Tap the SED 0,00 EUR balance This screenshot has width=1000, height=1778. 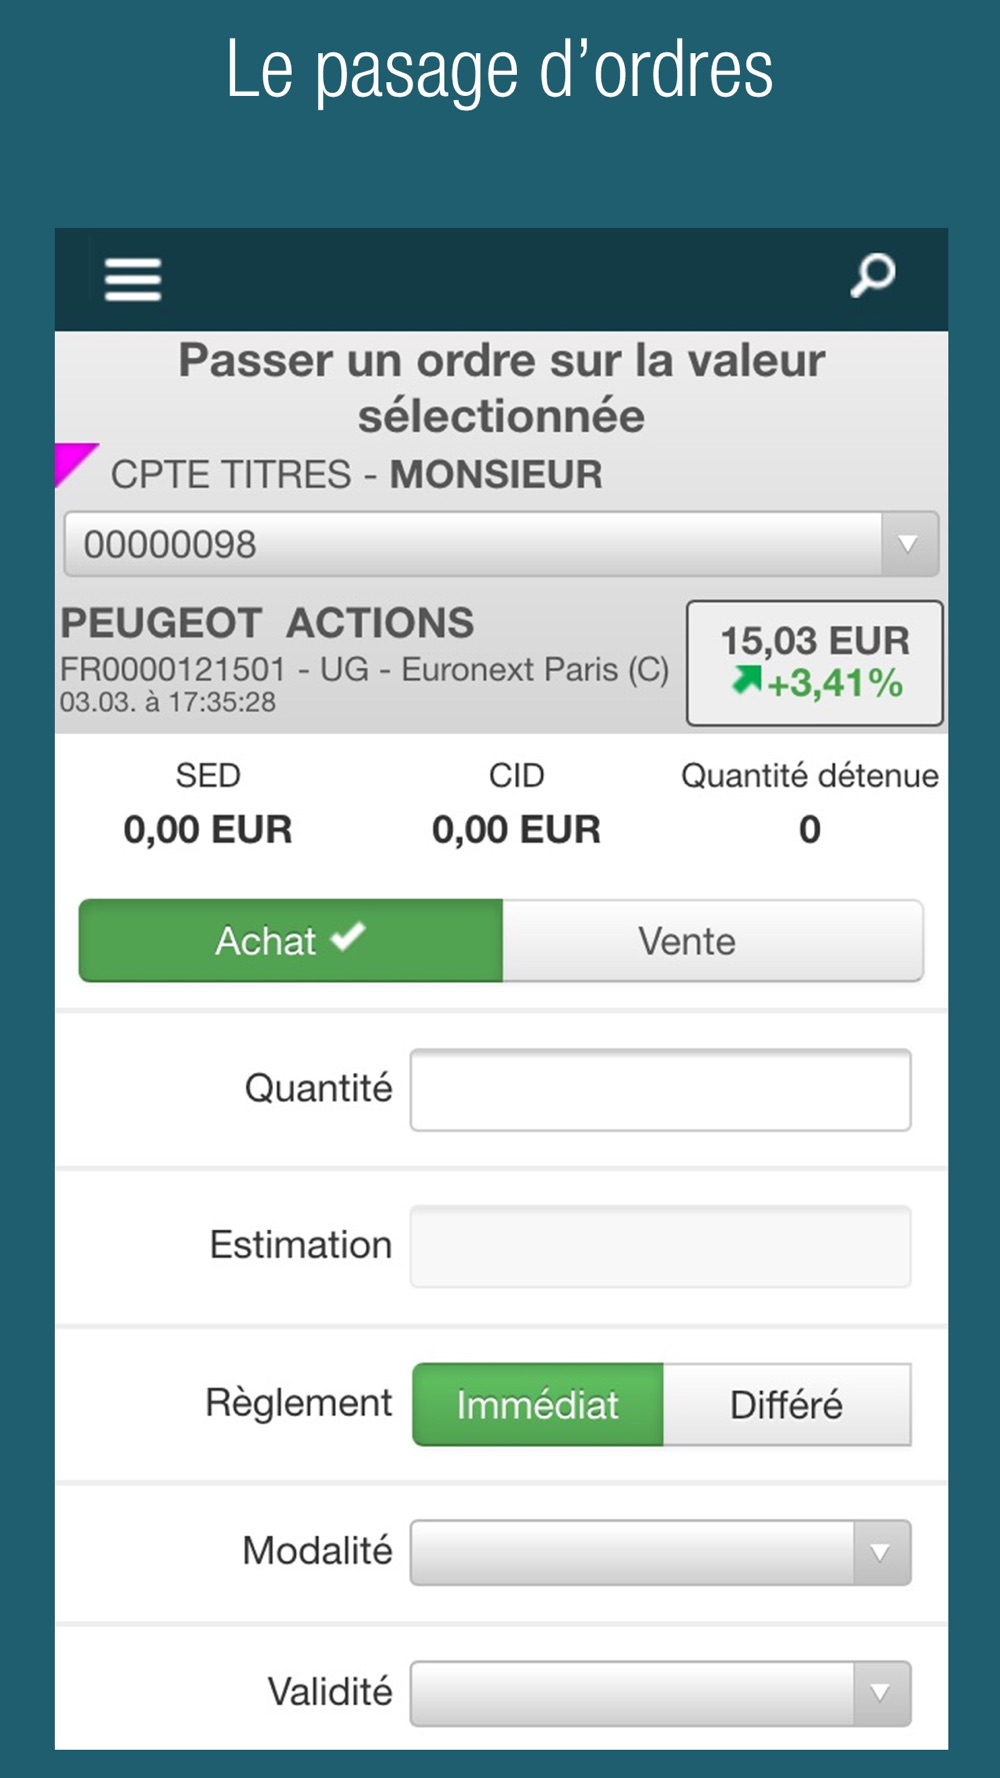208,829
